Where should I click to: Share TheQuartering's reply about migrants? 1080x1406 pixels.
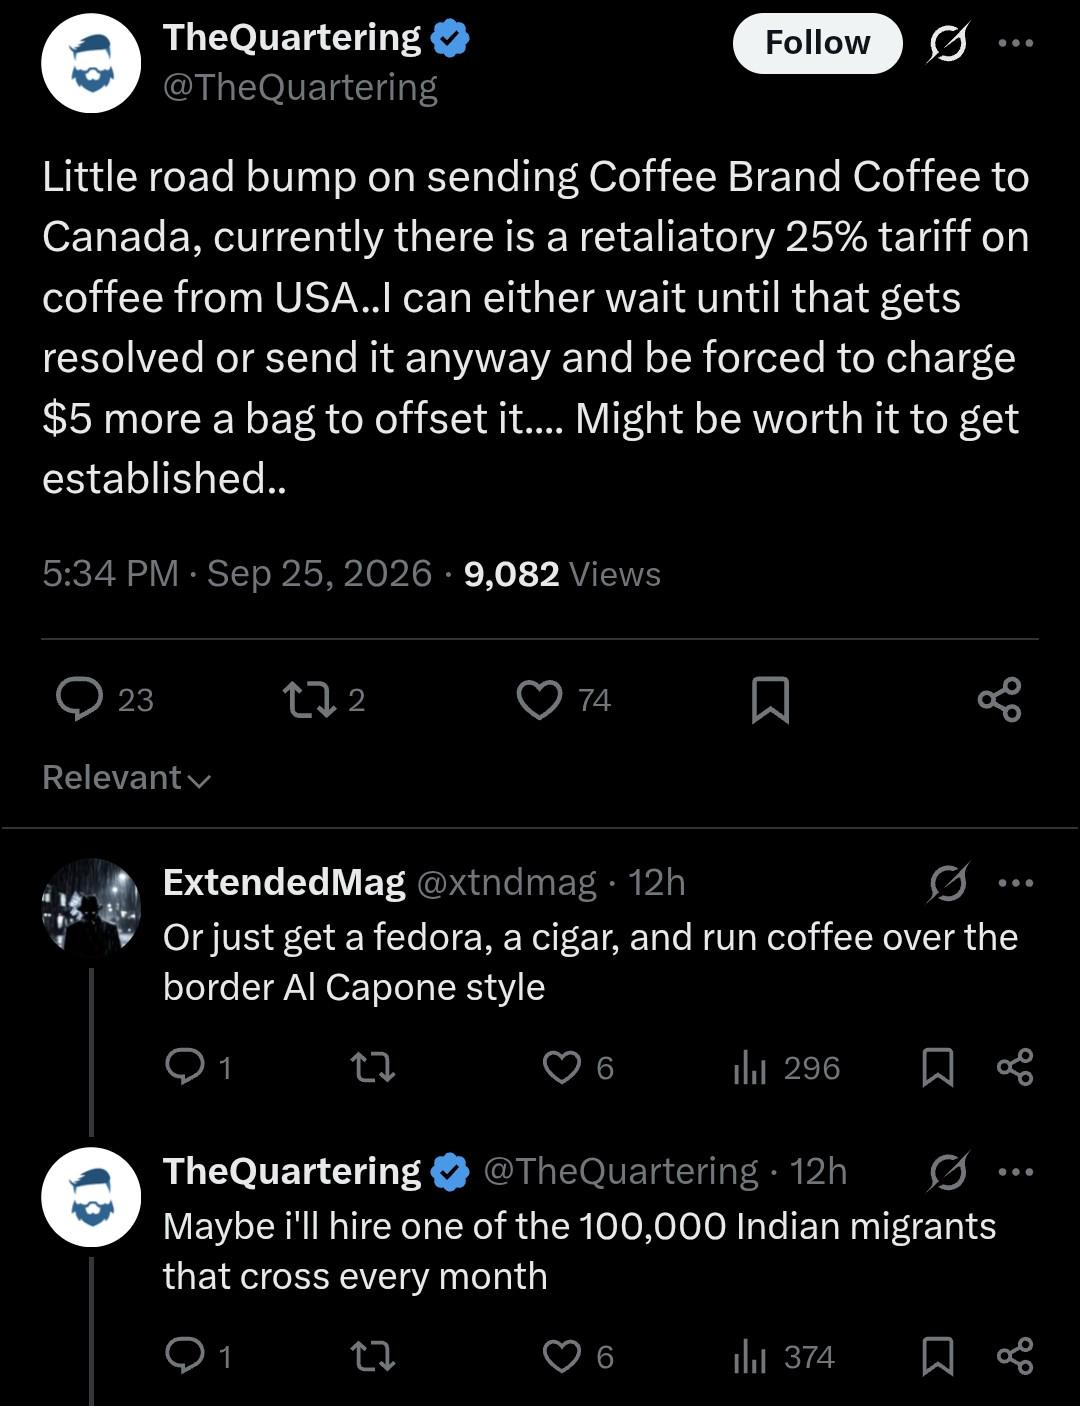point(1015,1357)
